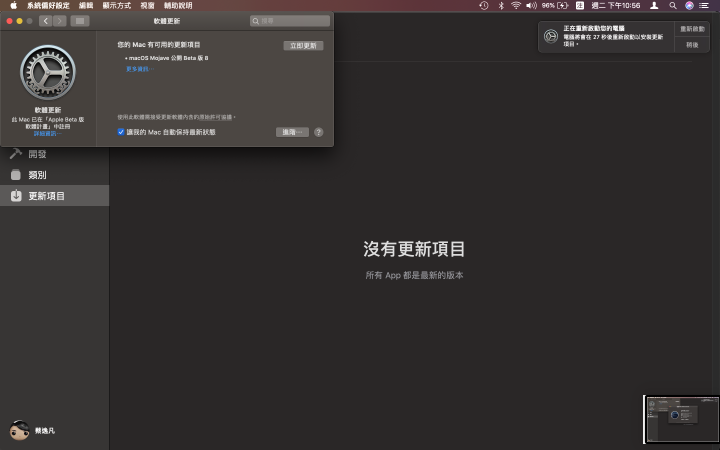Click the Time Machine menu bar icon
This screenshot has width=720, height=450.
pyautogui.click(x=484, y=6)
